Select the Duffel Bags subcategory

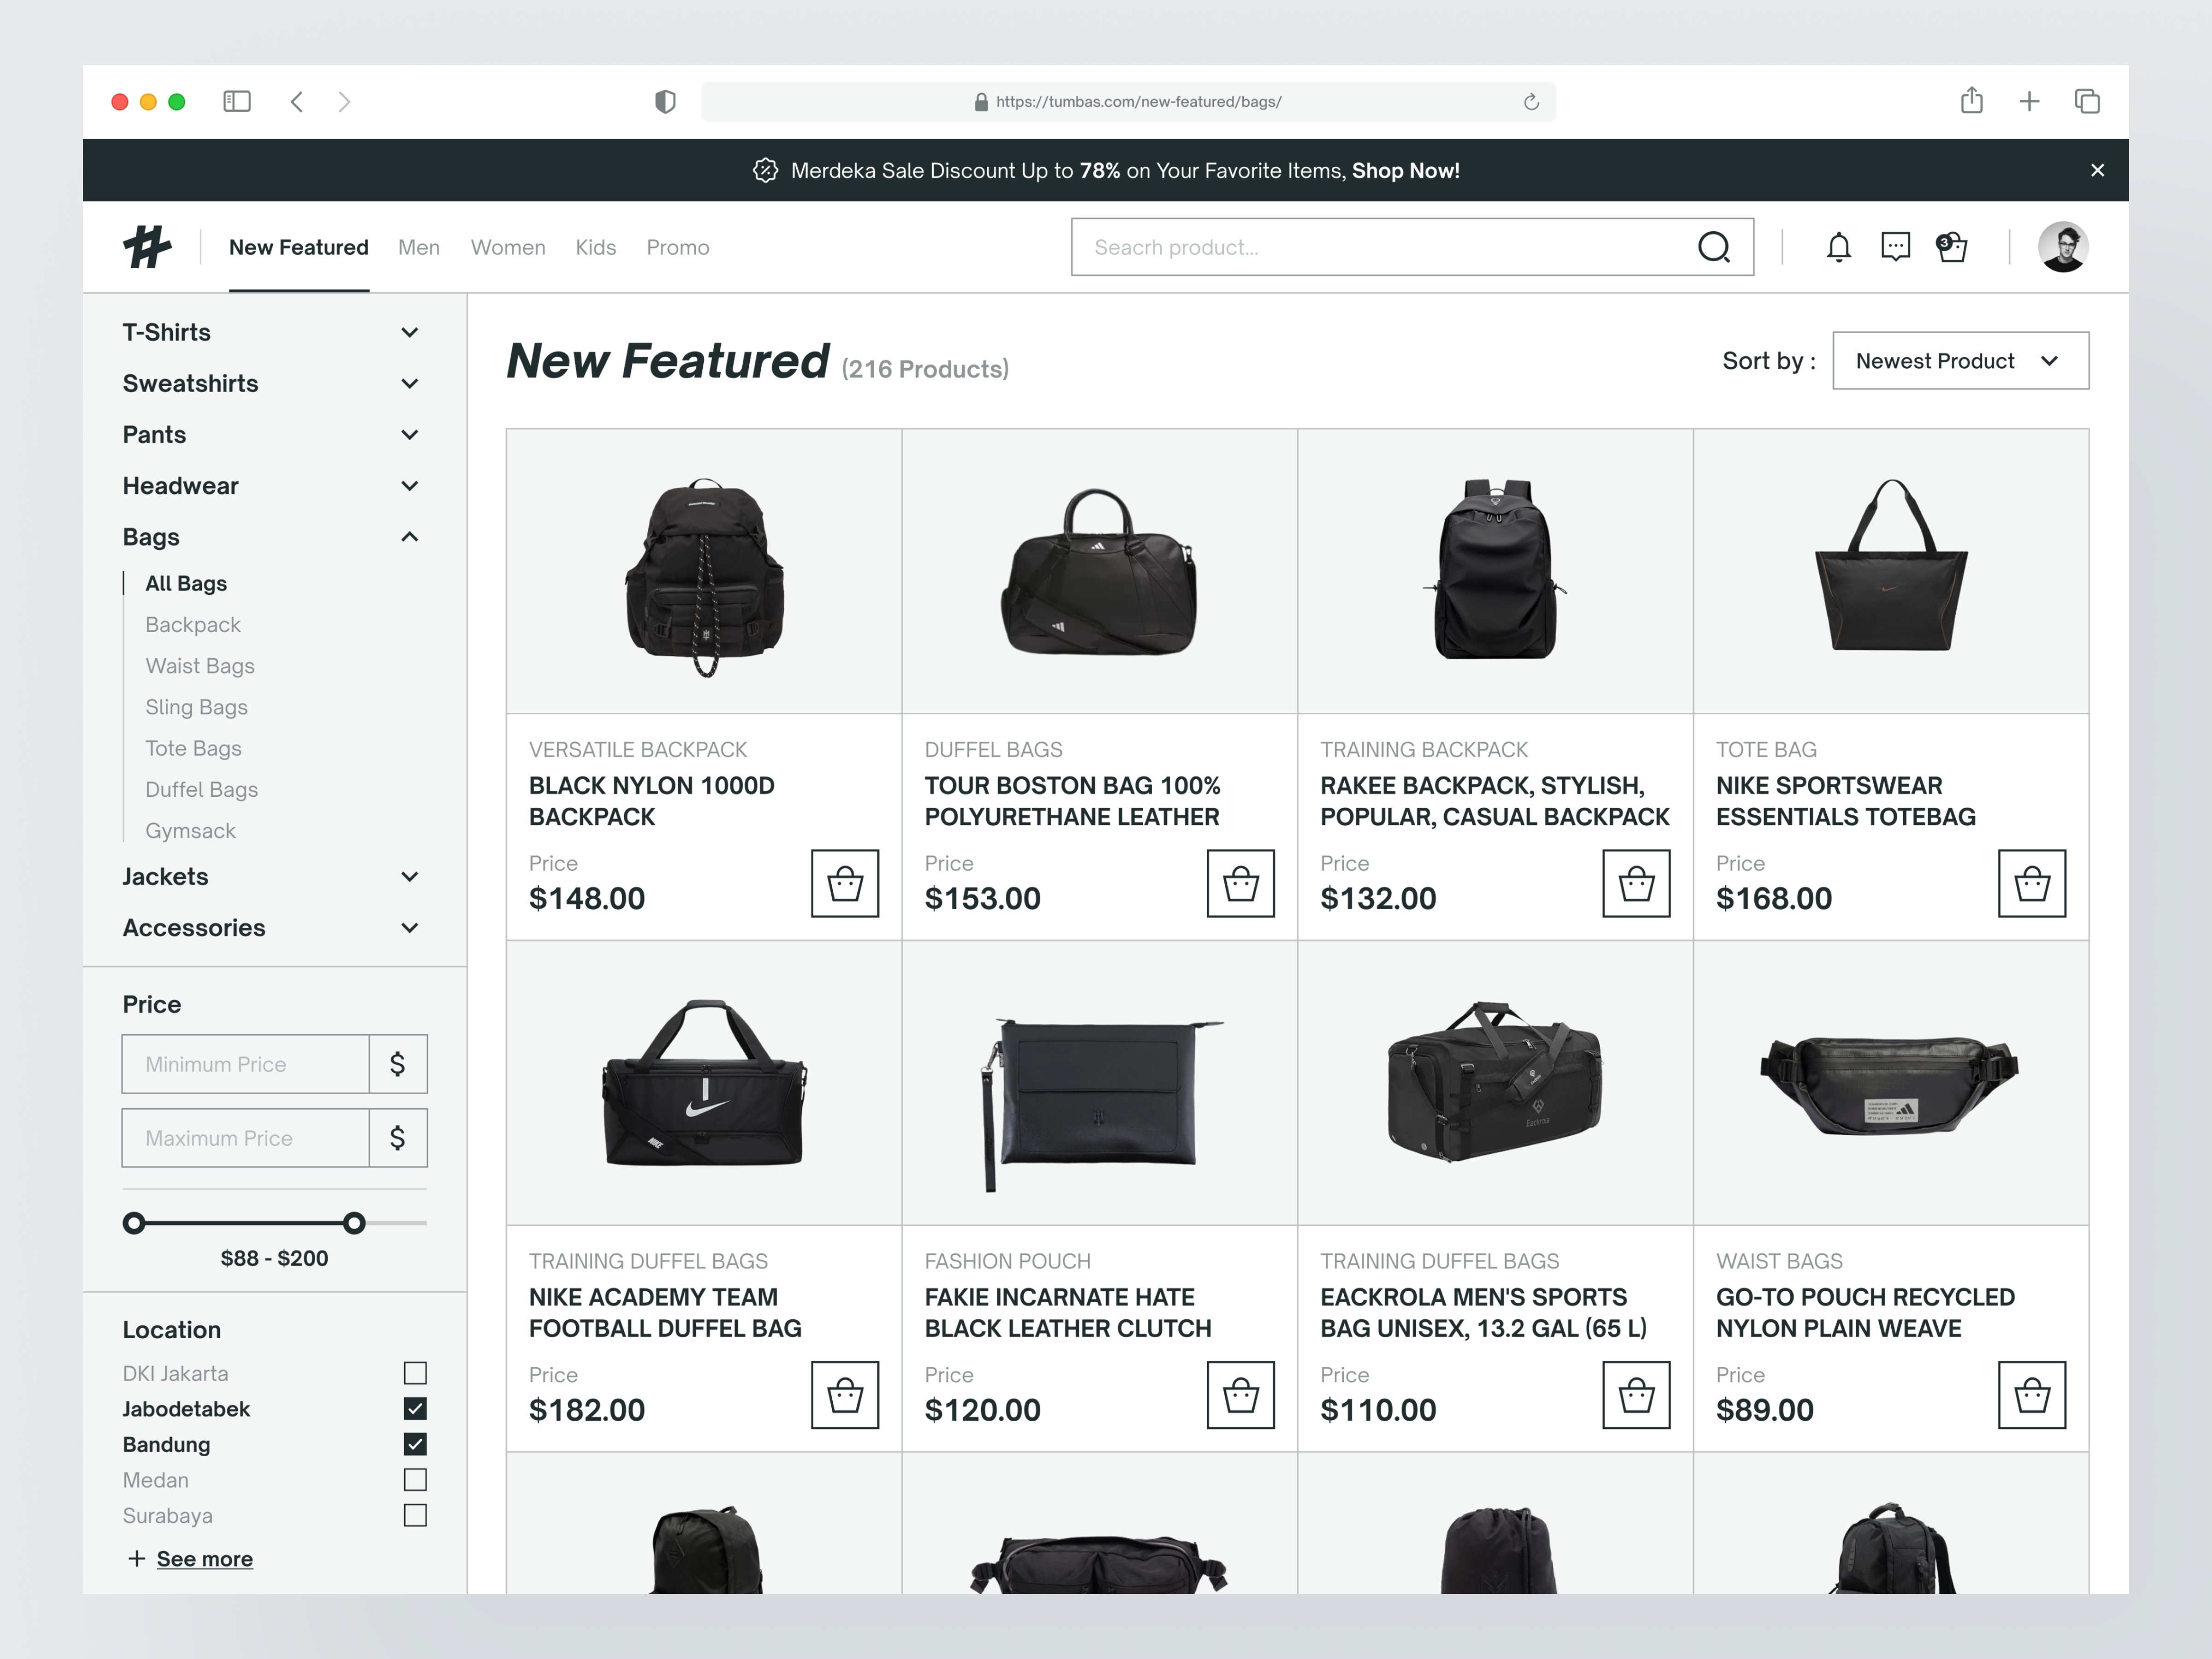(201, 789)
